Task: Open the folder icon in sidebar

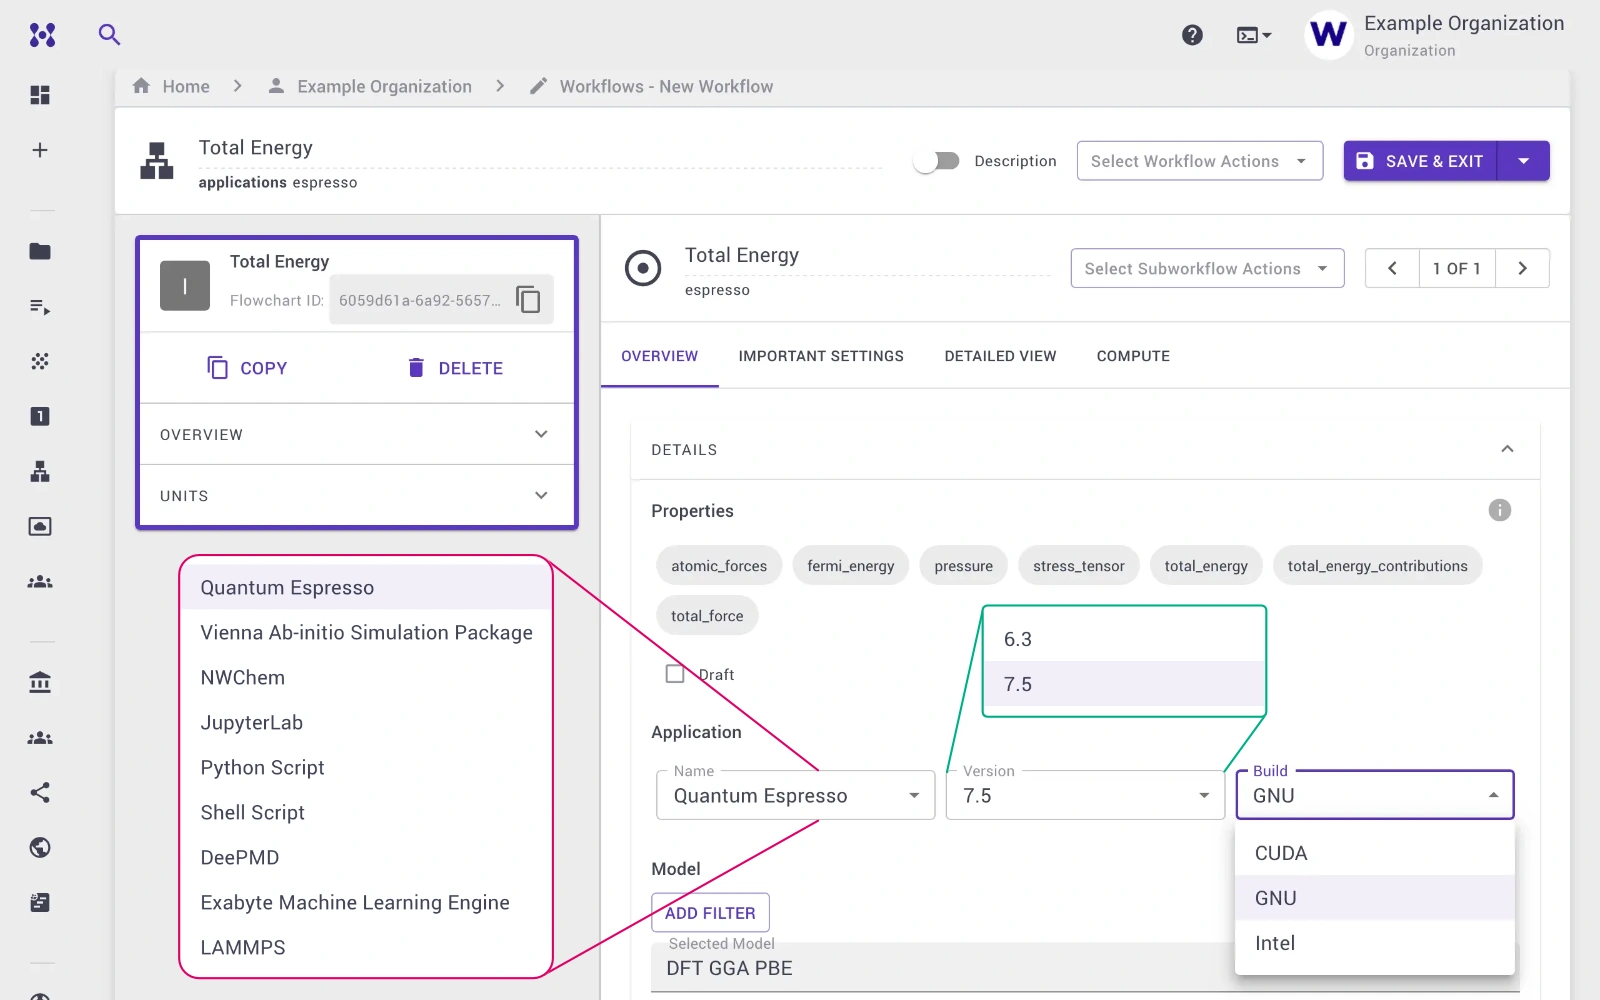Action: click(40, 251)
